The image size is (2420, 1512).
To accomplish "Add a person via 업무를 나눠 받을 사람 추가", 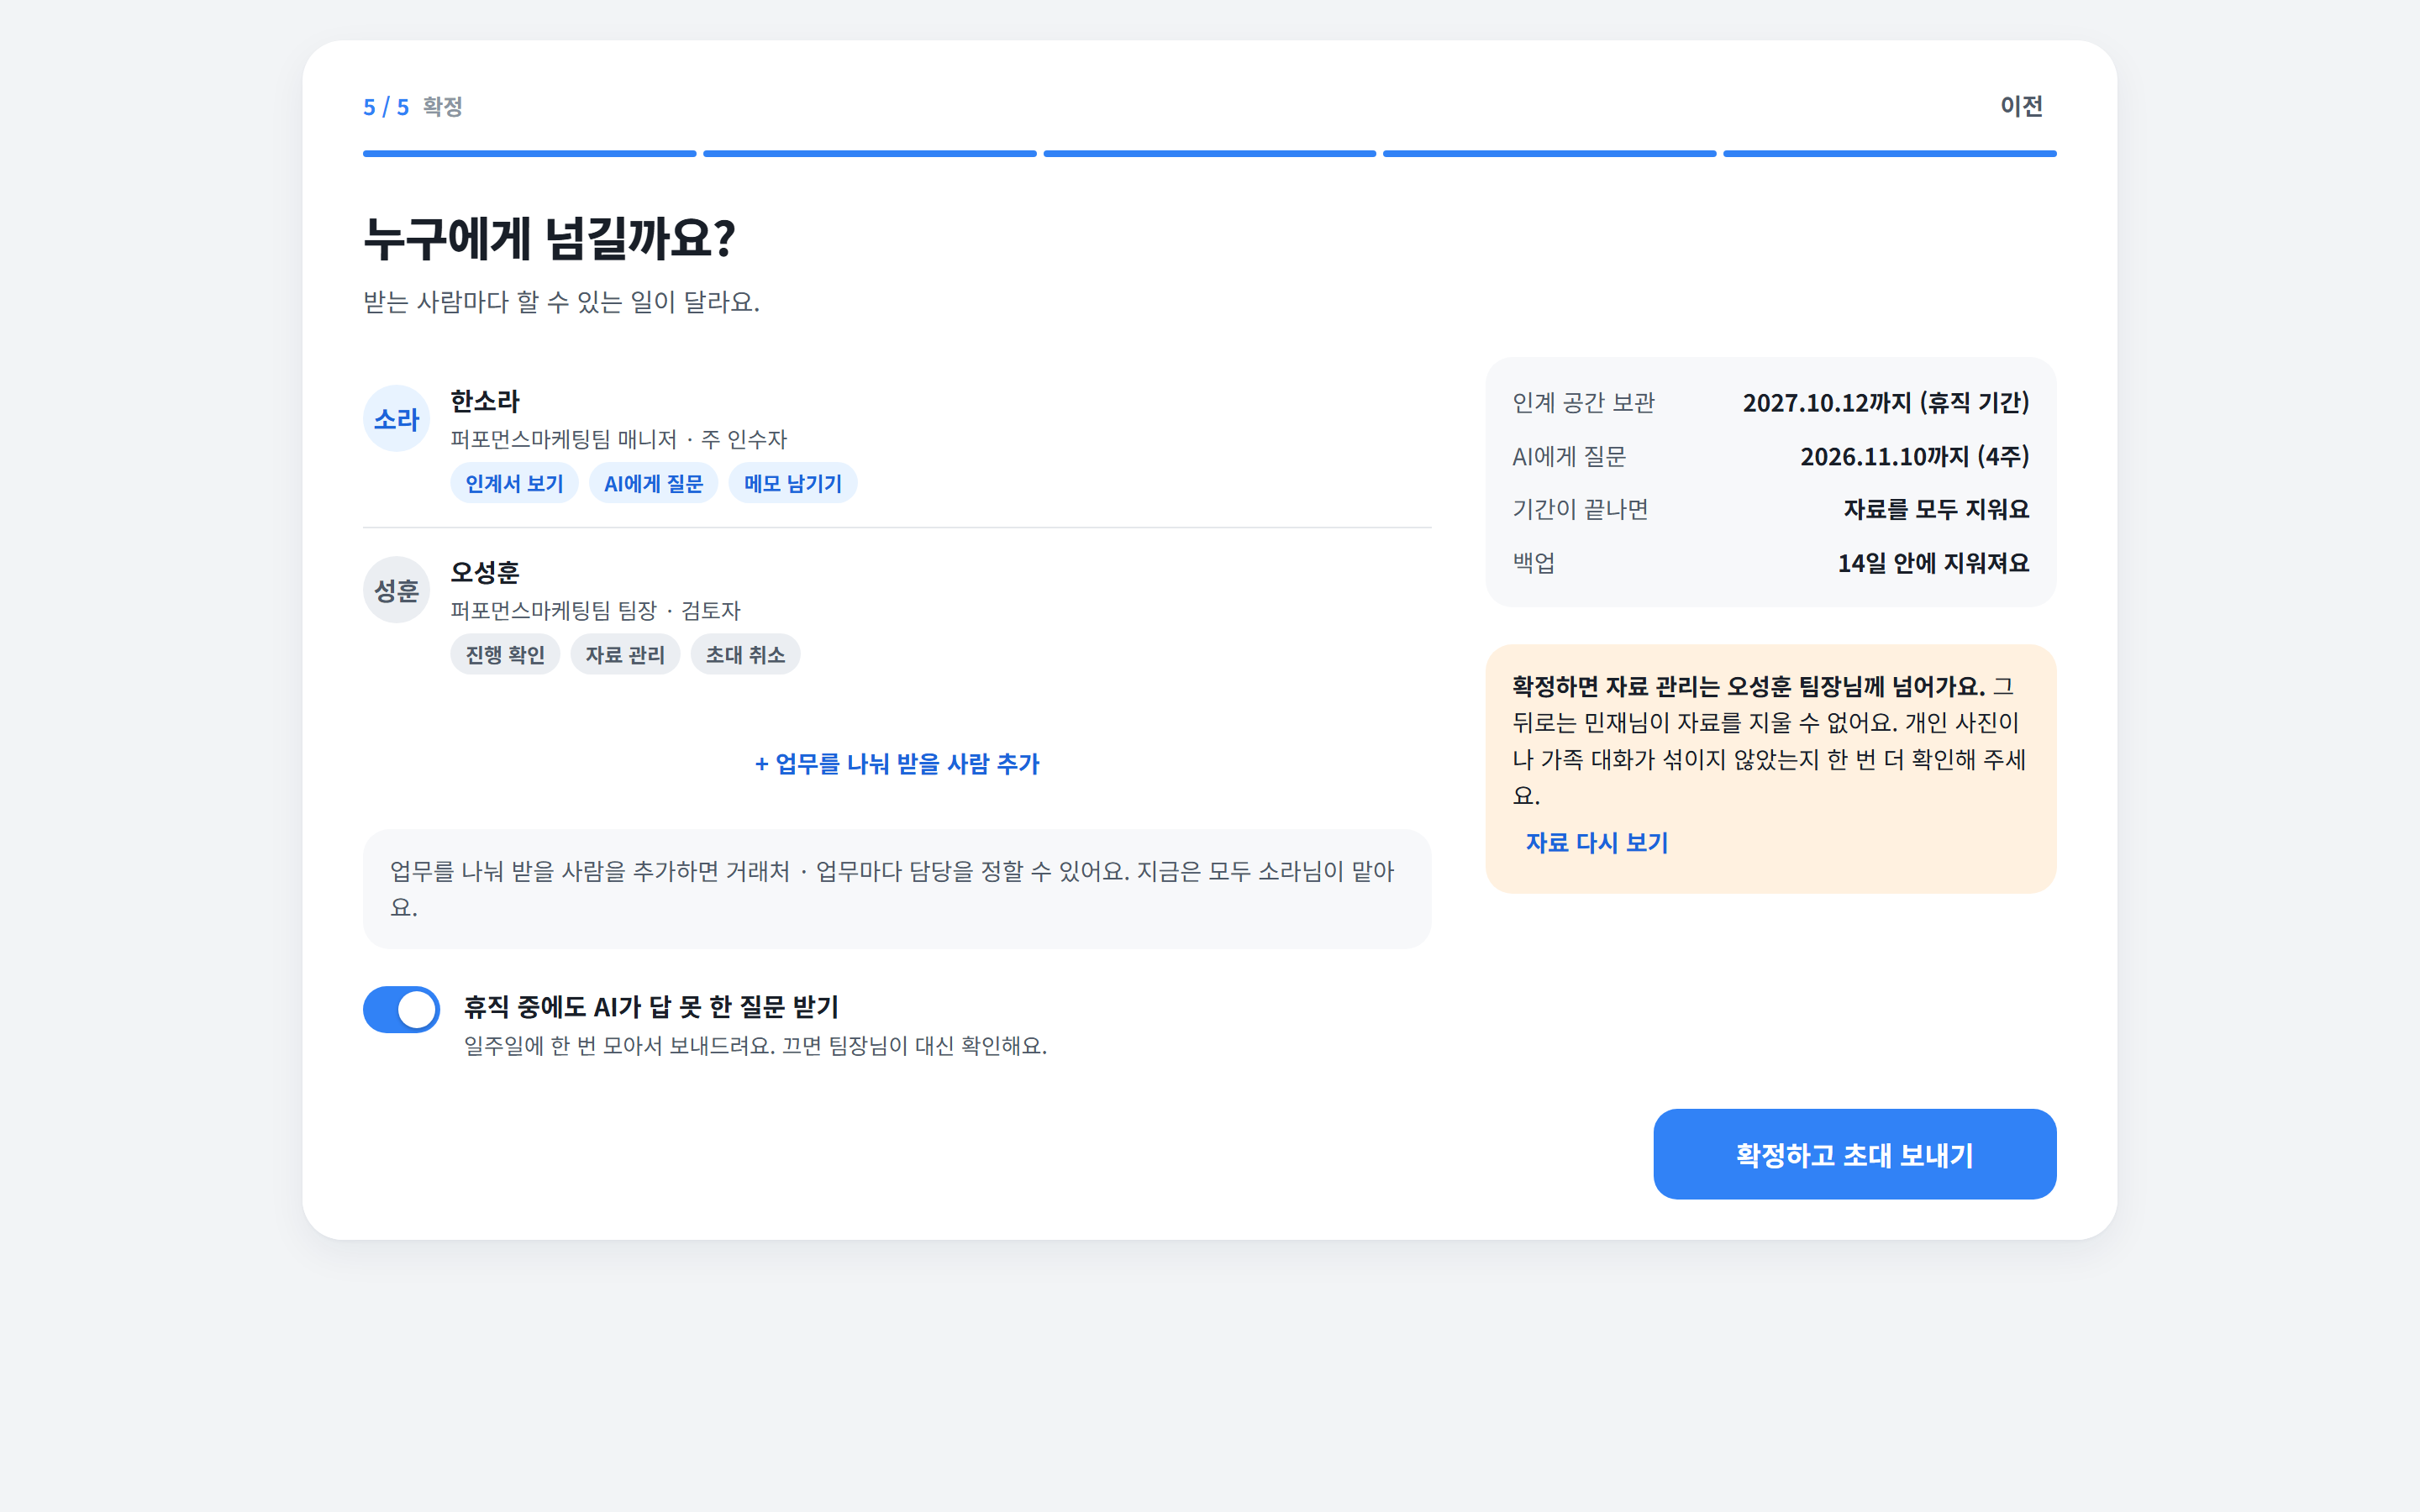I will tap(897, 764).
